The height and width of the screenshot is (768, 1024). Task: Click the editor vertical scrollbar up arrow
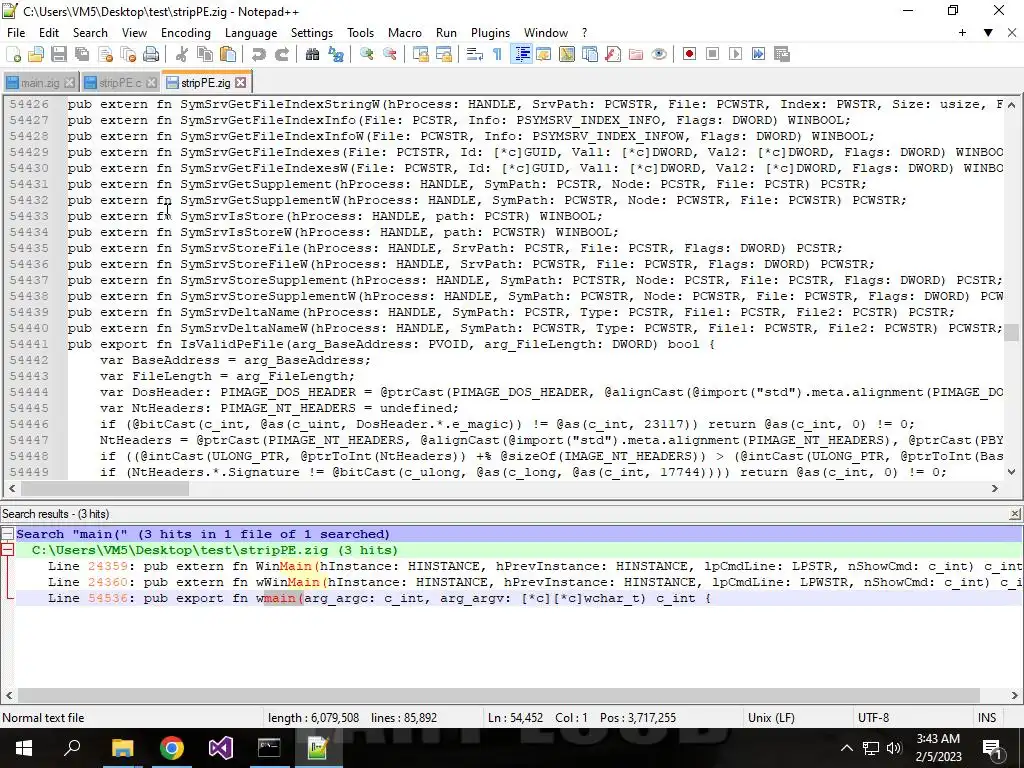point(1012,104)
